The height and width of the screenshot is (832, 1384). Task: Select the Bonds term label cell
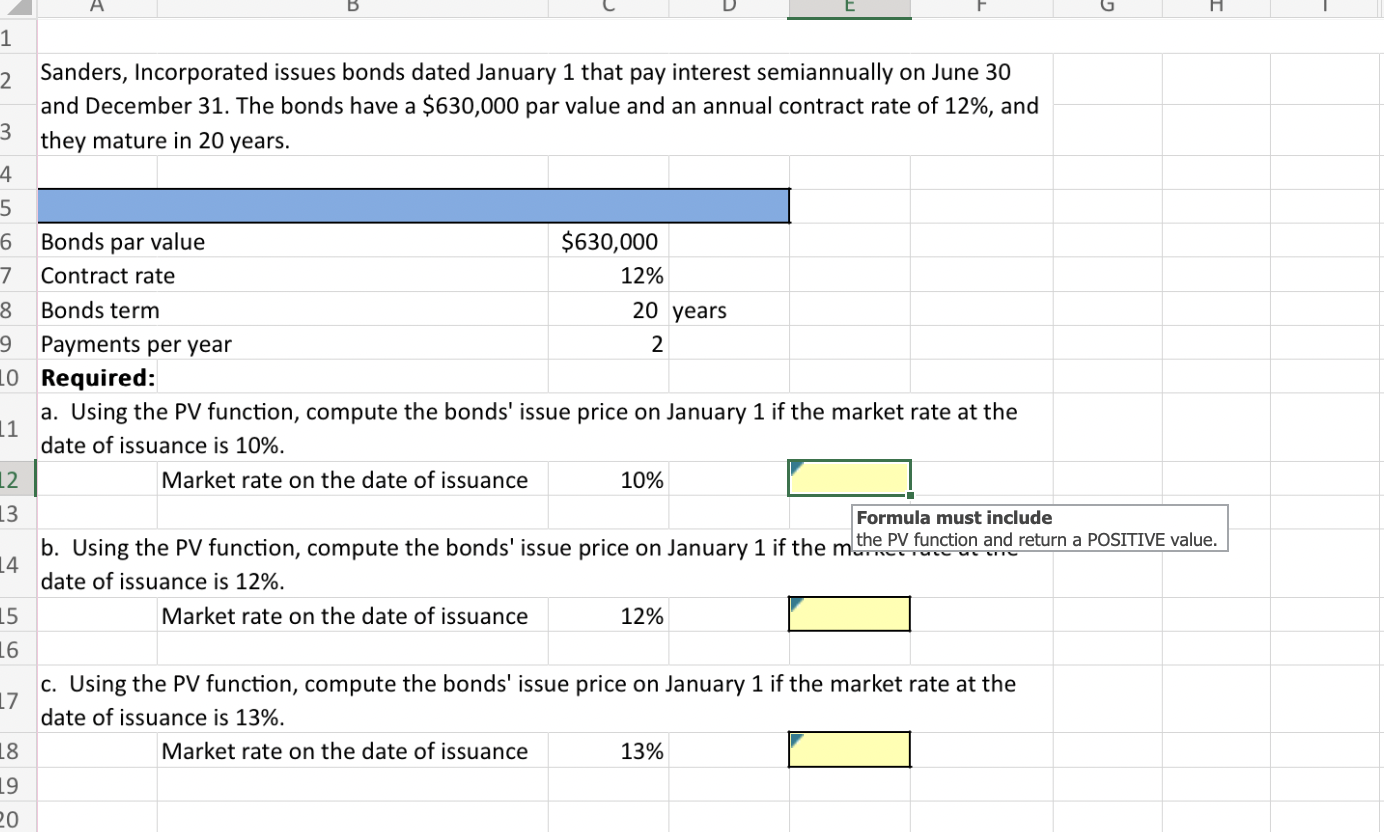tap(100, 310)
